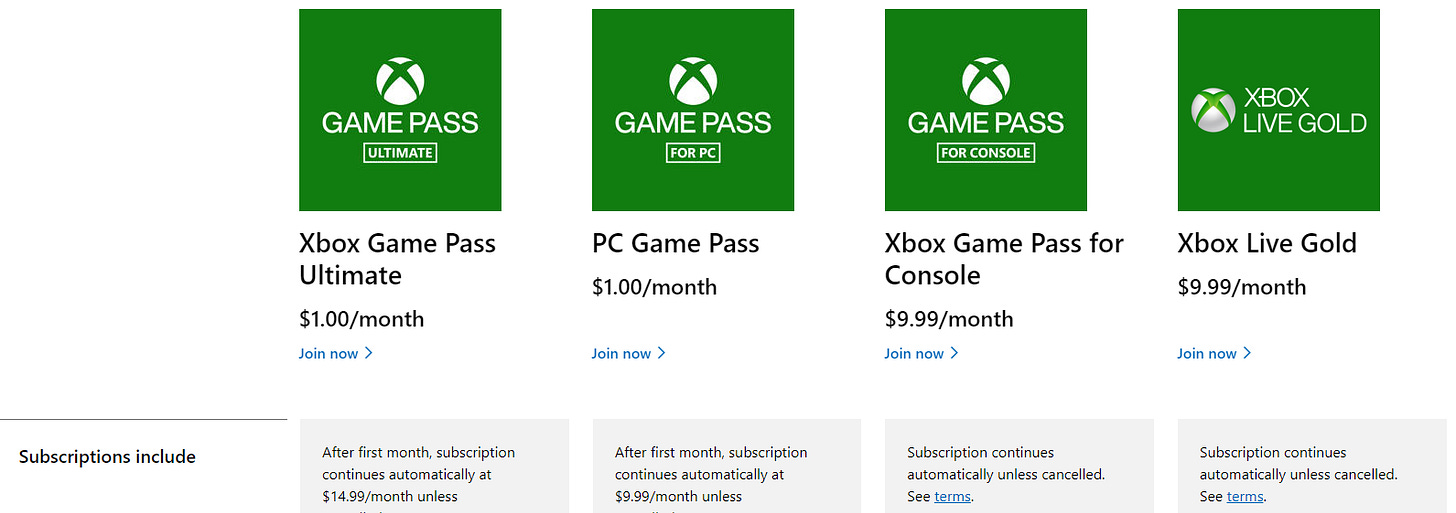1456x513 pixels.
Task: Join now for Xbox Game Pass for Console
Action: pos(922,353)
